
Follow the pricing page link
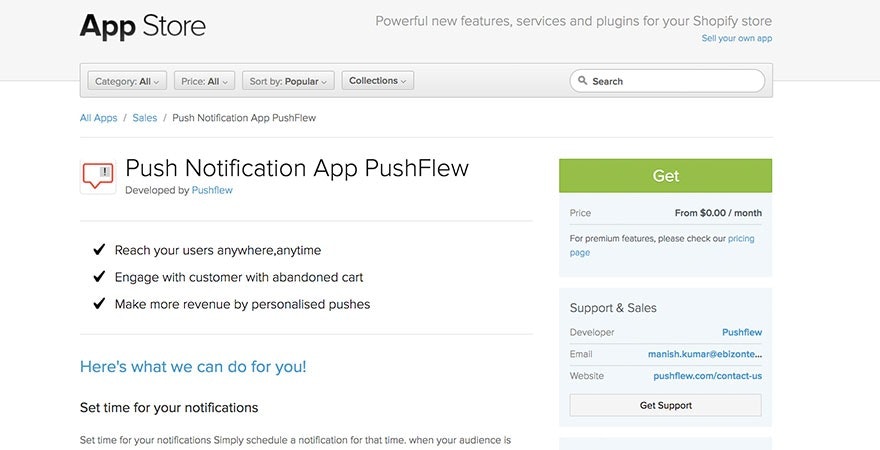740,239
